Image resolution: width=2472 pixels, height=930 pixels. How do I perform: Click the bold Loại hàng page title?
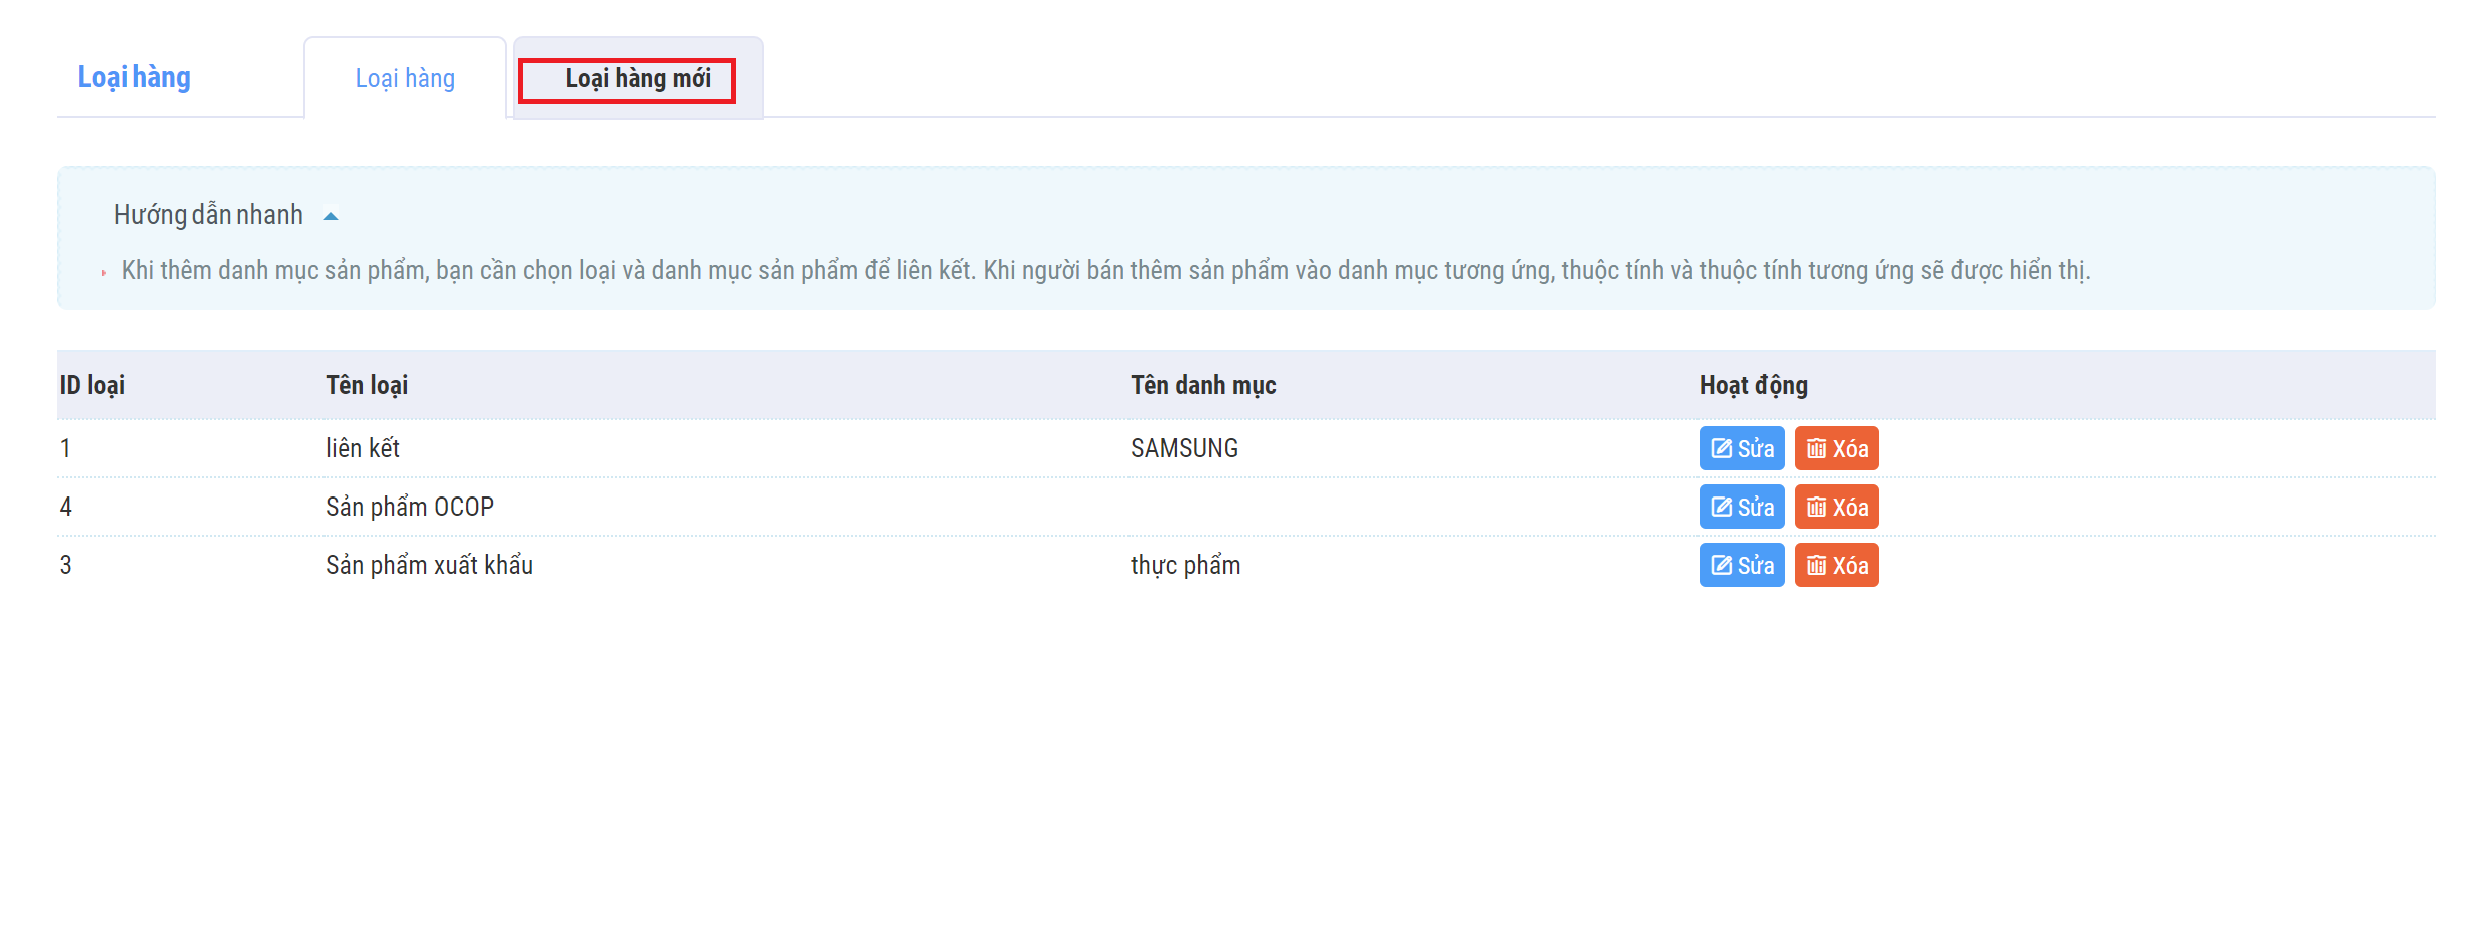coord(134,78)
